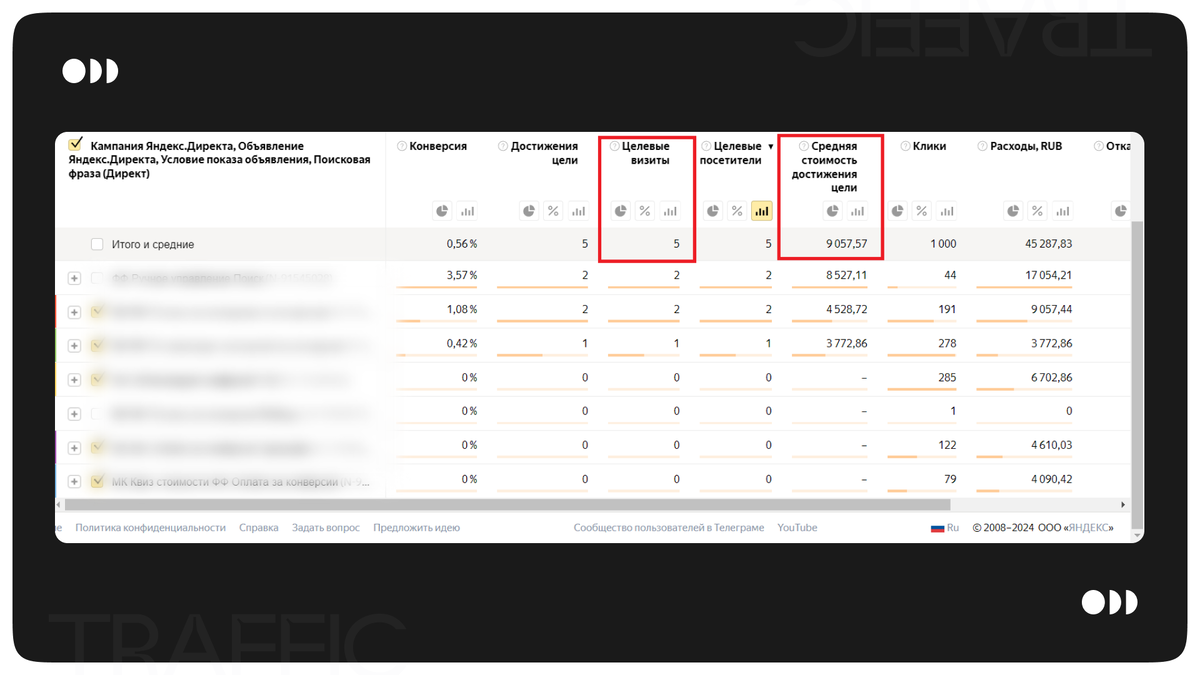Open info hint icon beside Расходы, RUB header

[x=982, y=146]
